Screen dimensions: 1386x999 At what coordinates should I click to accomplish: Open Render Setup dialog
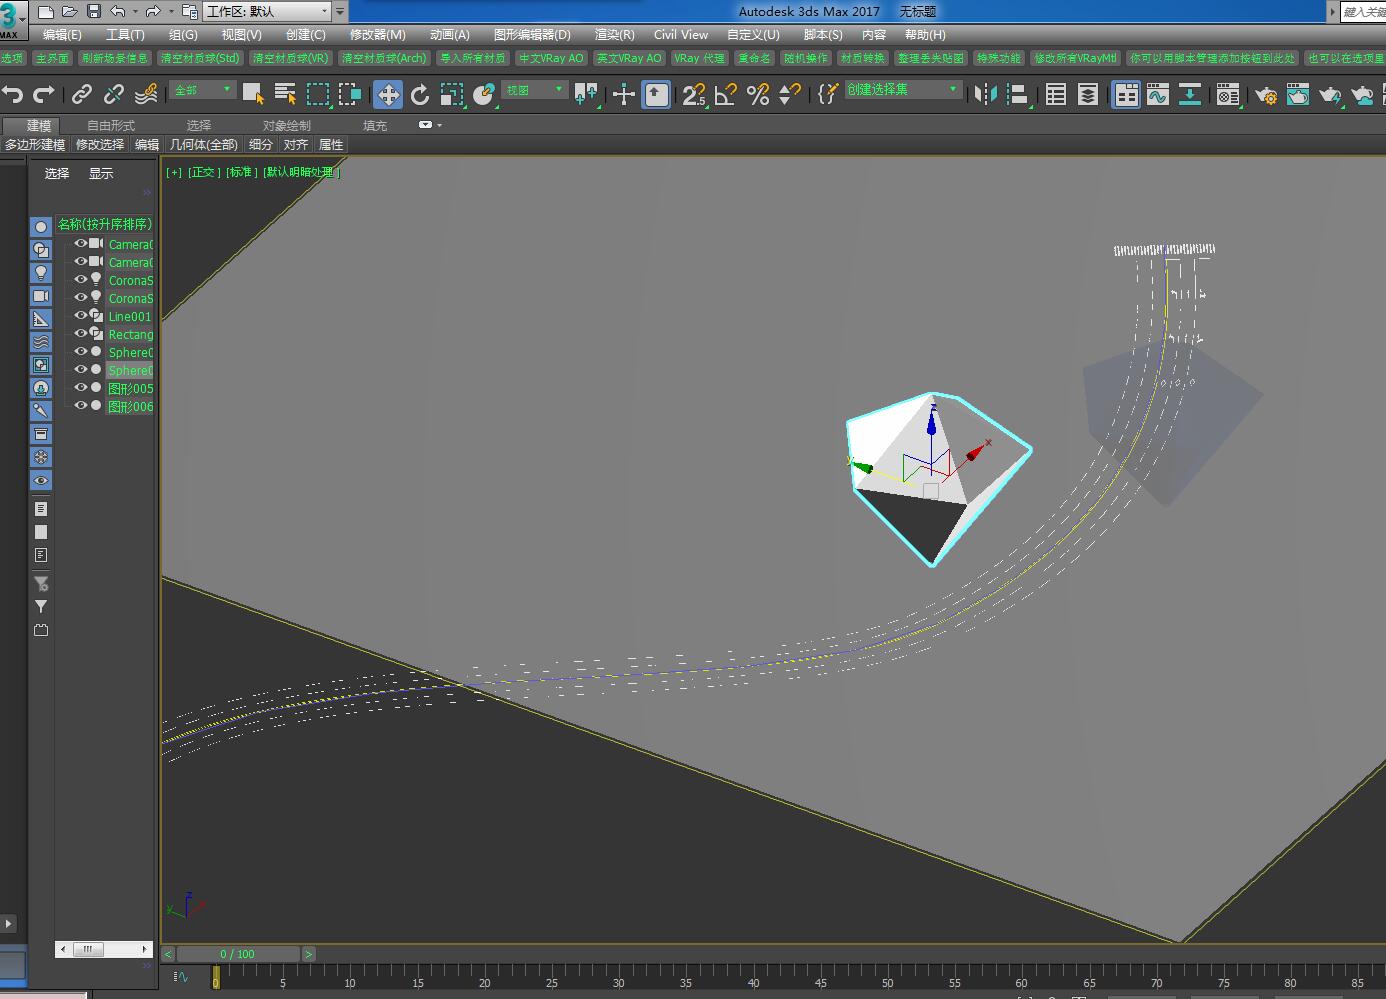1266,94
